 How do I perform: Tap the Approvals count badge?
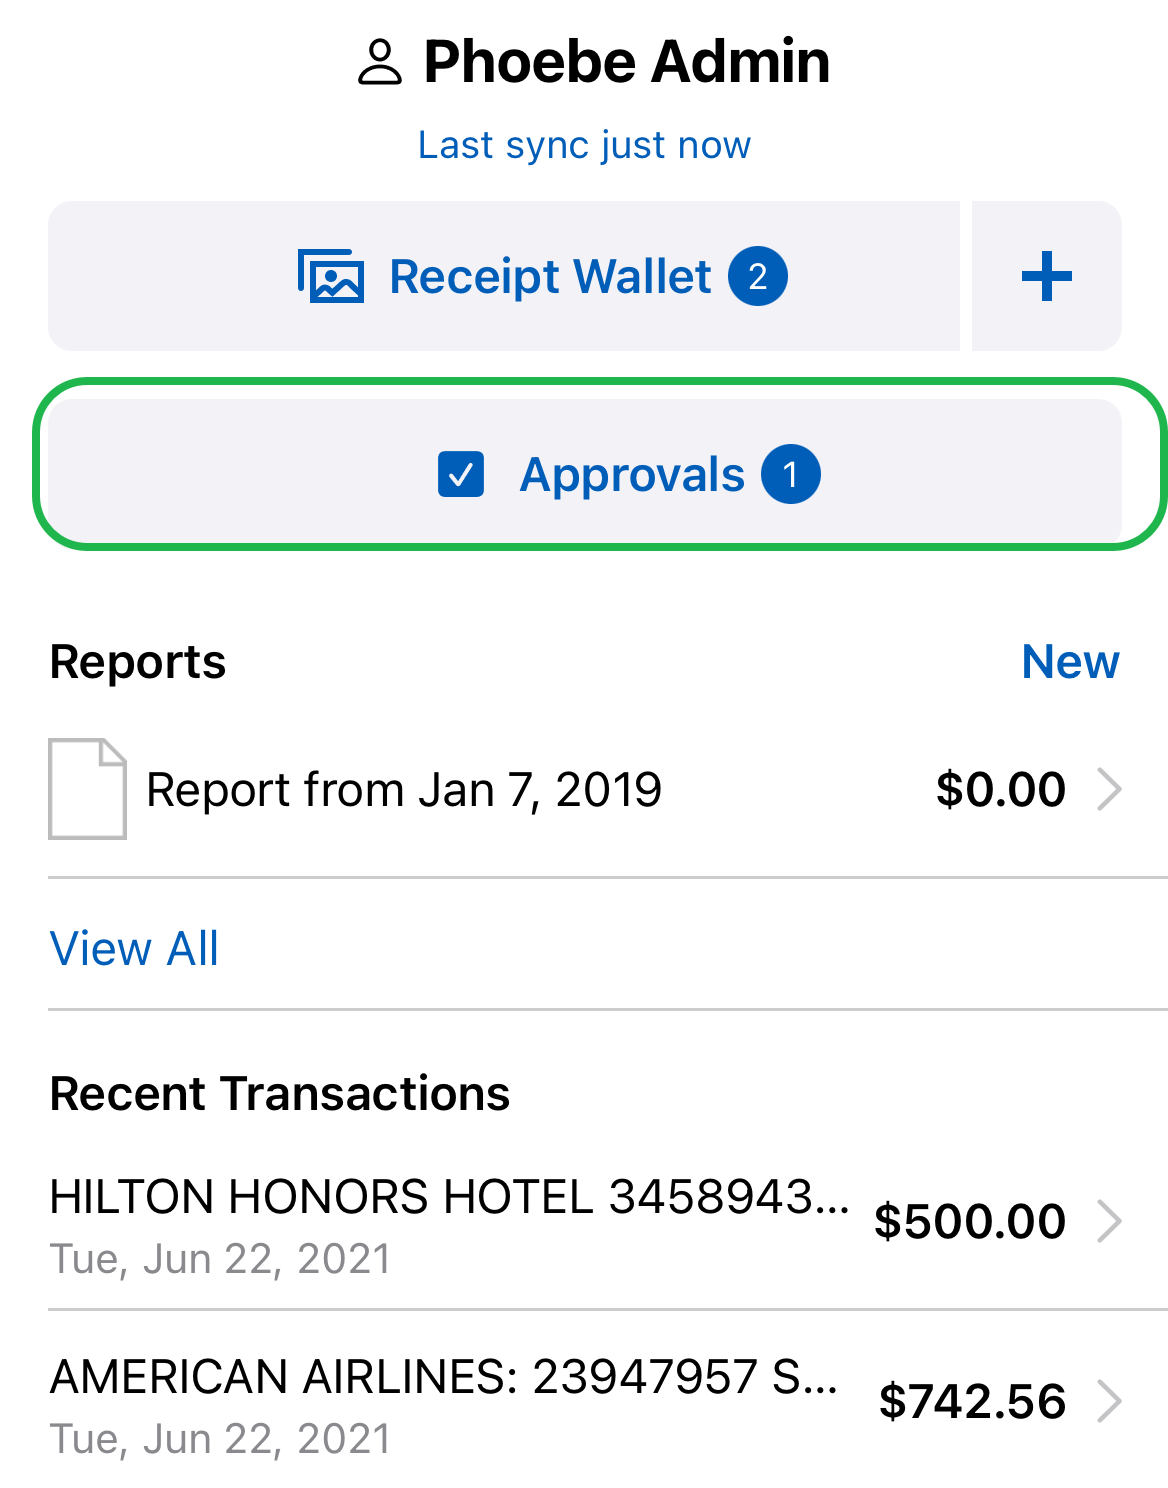point(790,474)
